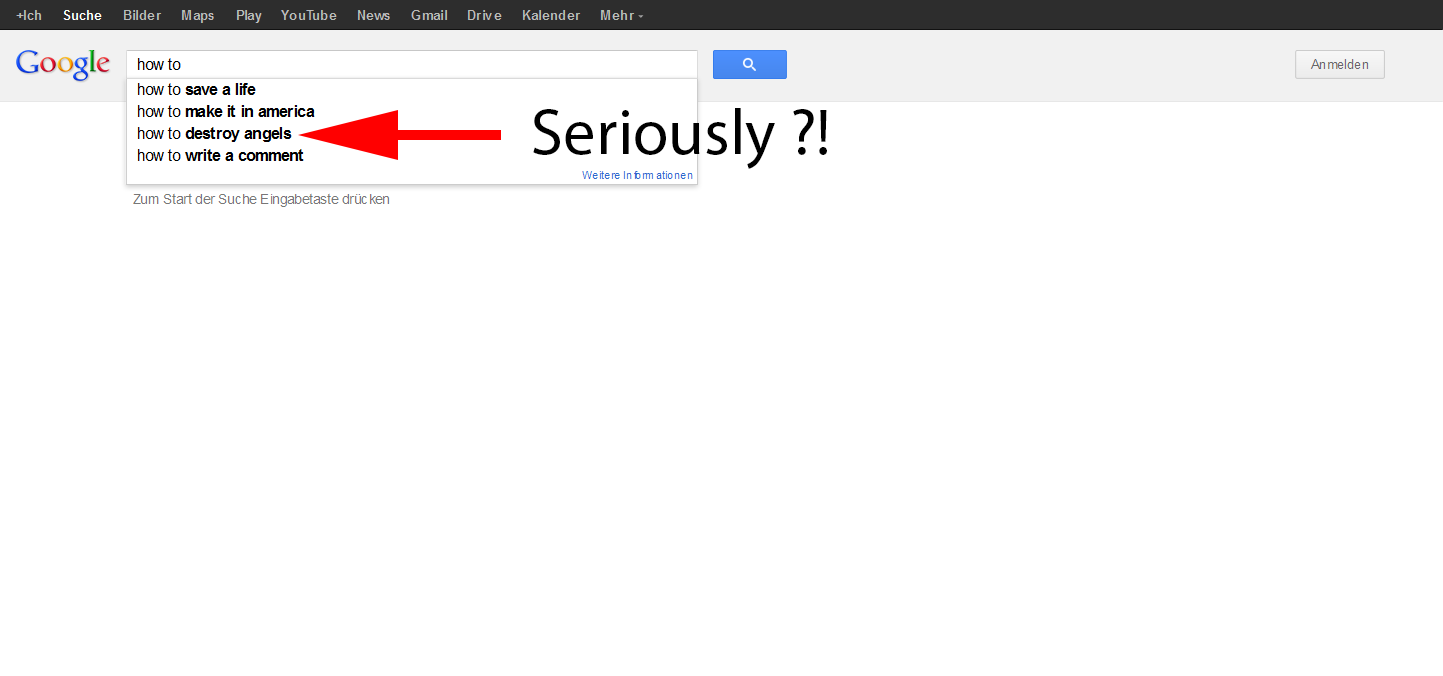Open YouTube from the top bar

309,15
